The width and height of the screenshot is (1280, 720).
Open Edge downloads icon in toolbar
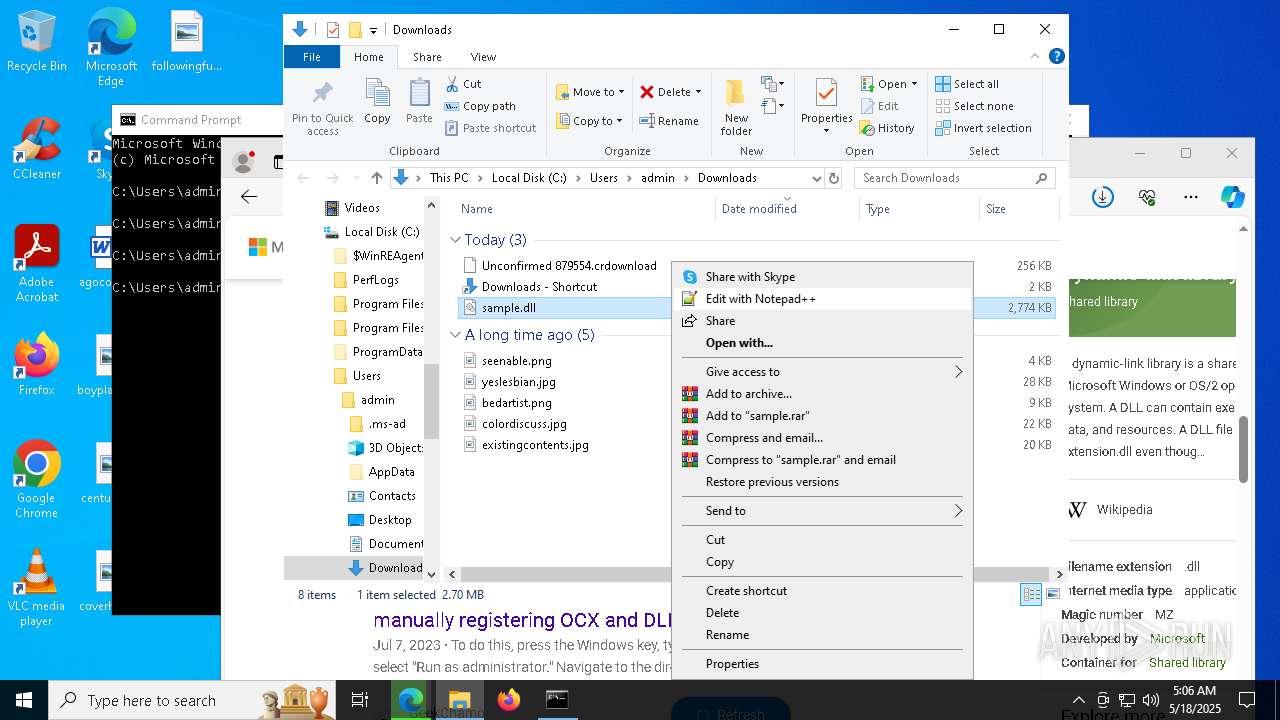pyautogui.click(x=1103, y=197)
